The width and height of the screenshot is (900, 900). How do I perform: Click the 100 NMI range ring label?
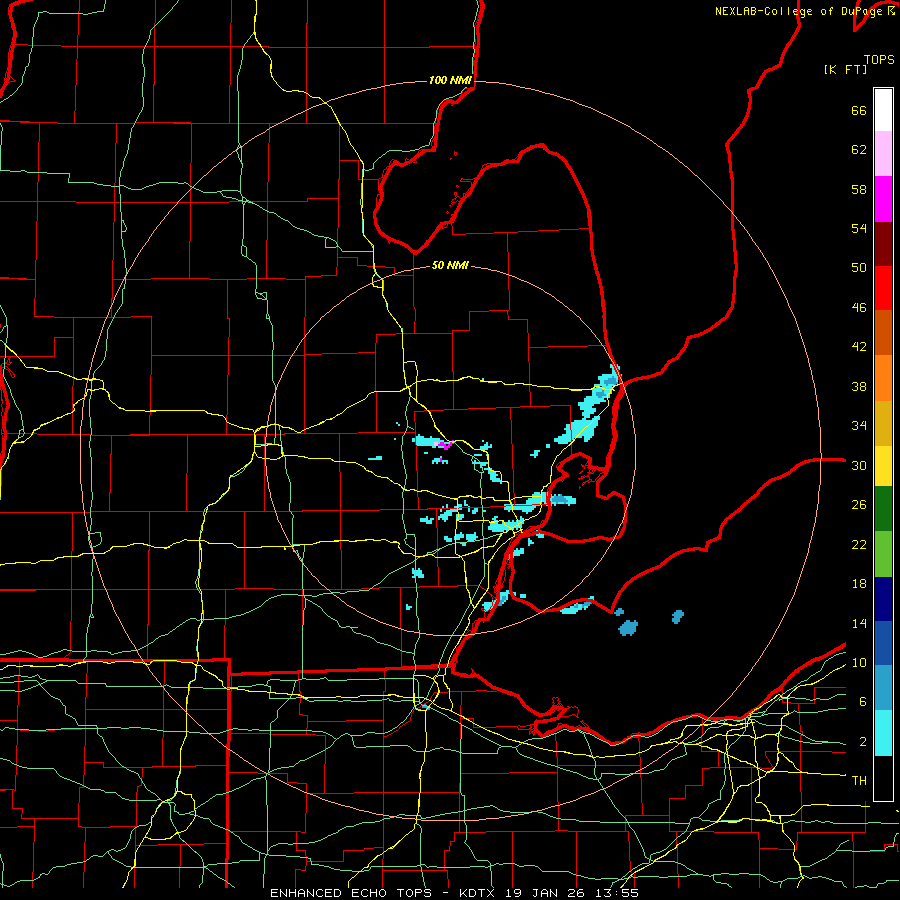(x=450, y=80)
